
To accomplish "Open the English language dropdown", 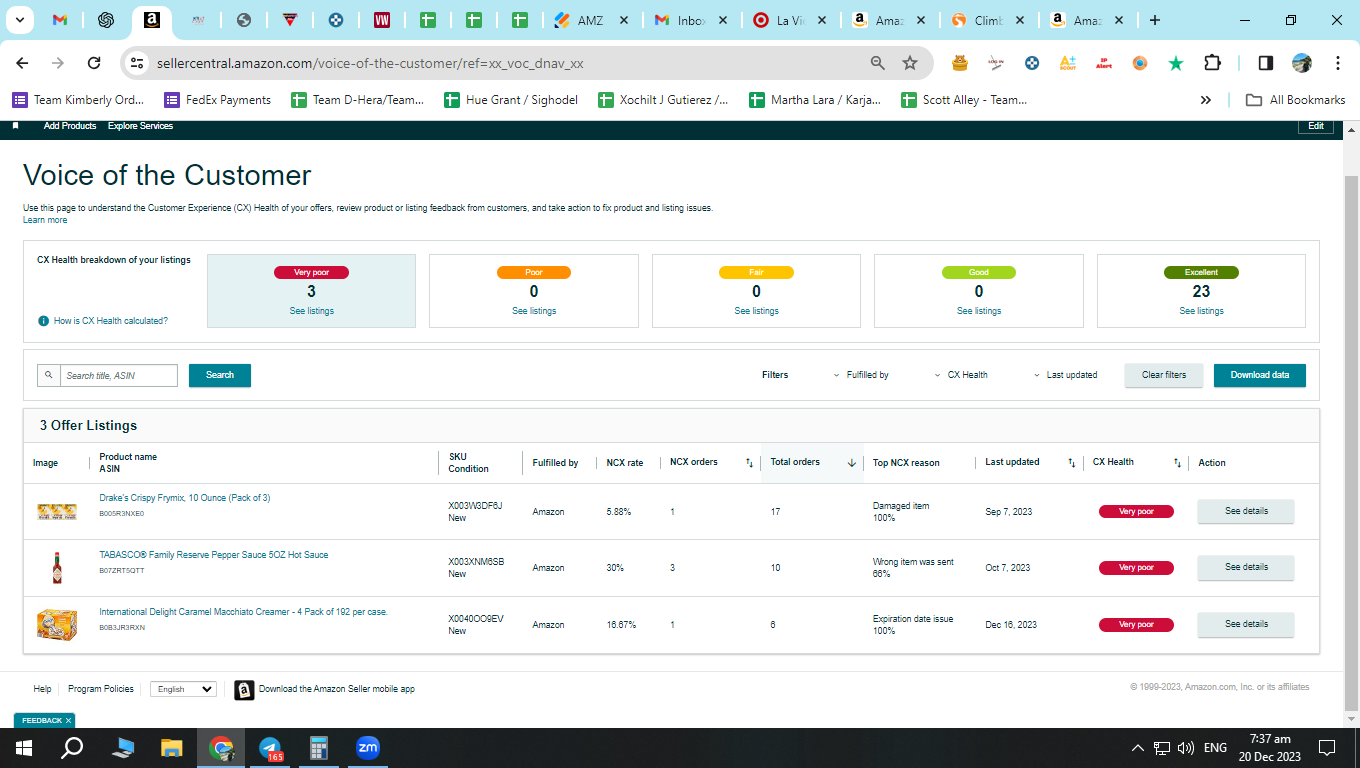I will [183, 689].
